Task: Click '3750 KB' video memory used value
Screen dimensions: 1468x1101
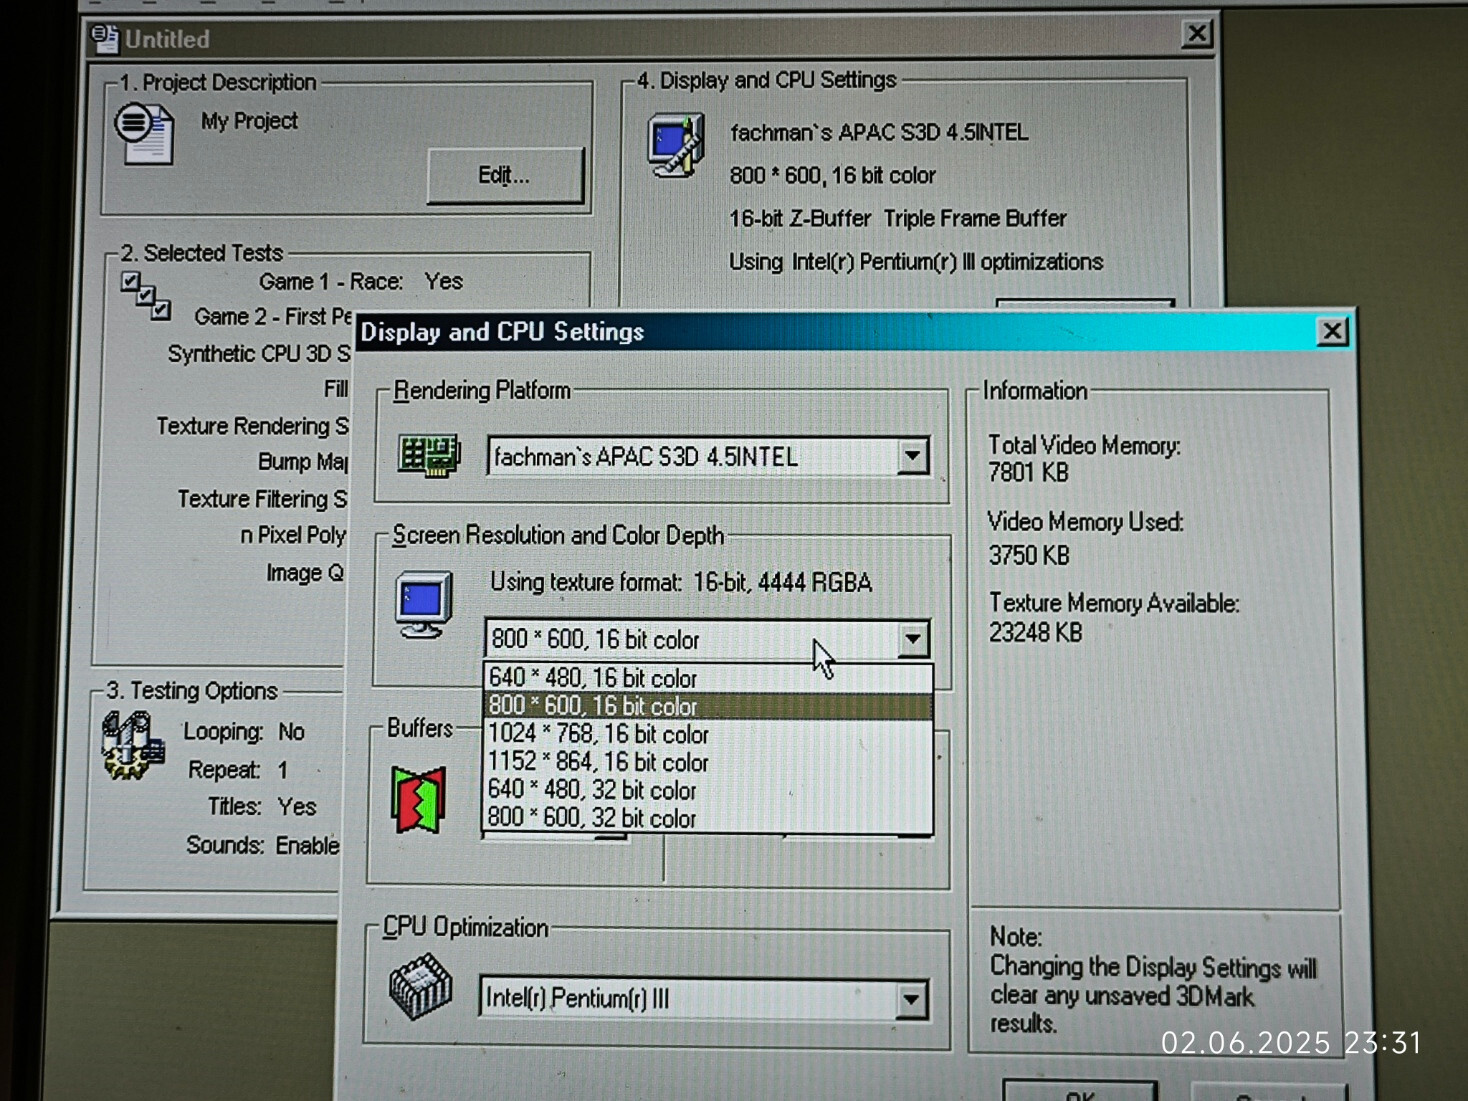Action: (1029, 555)
